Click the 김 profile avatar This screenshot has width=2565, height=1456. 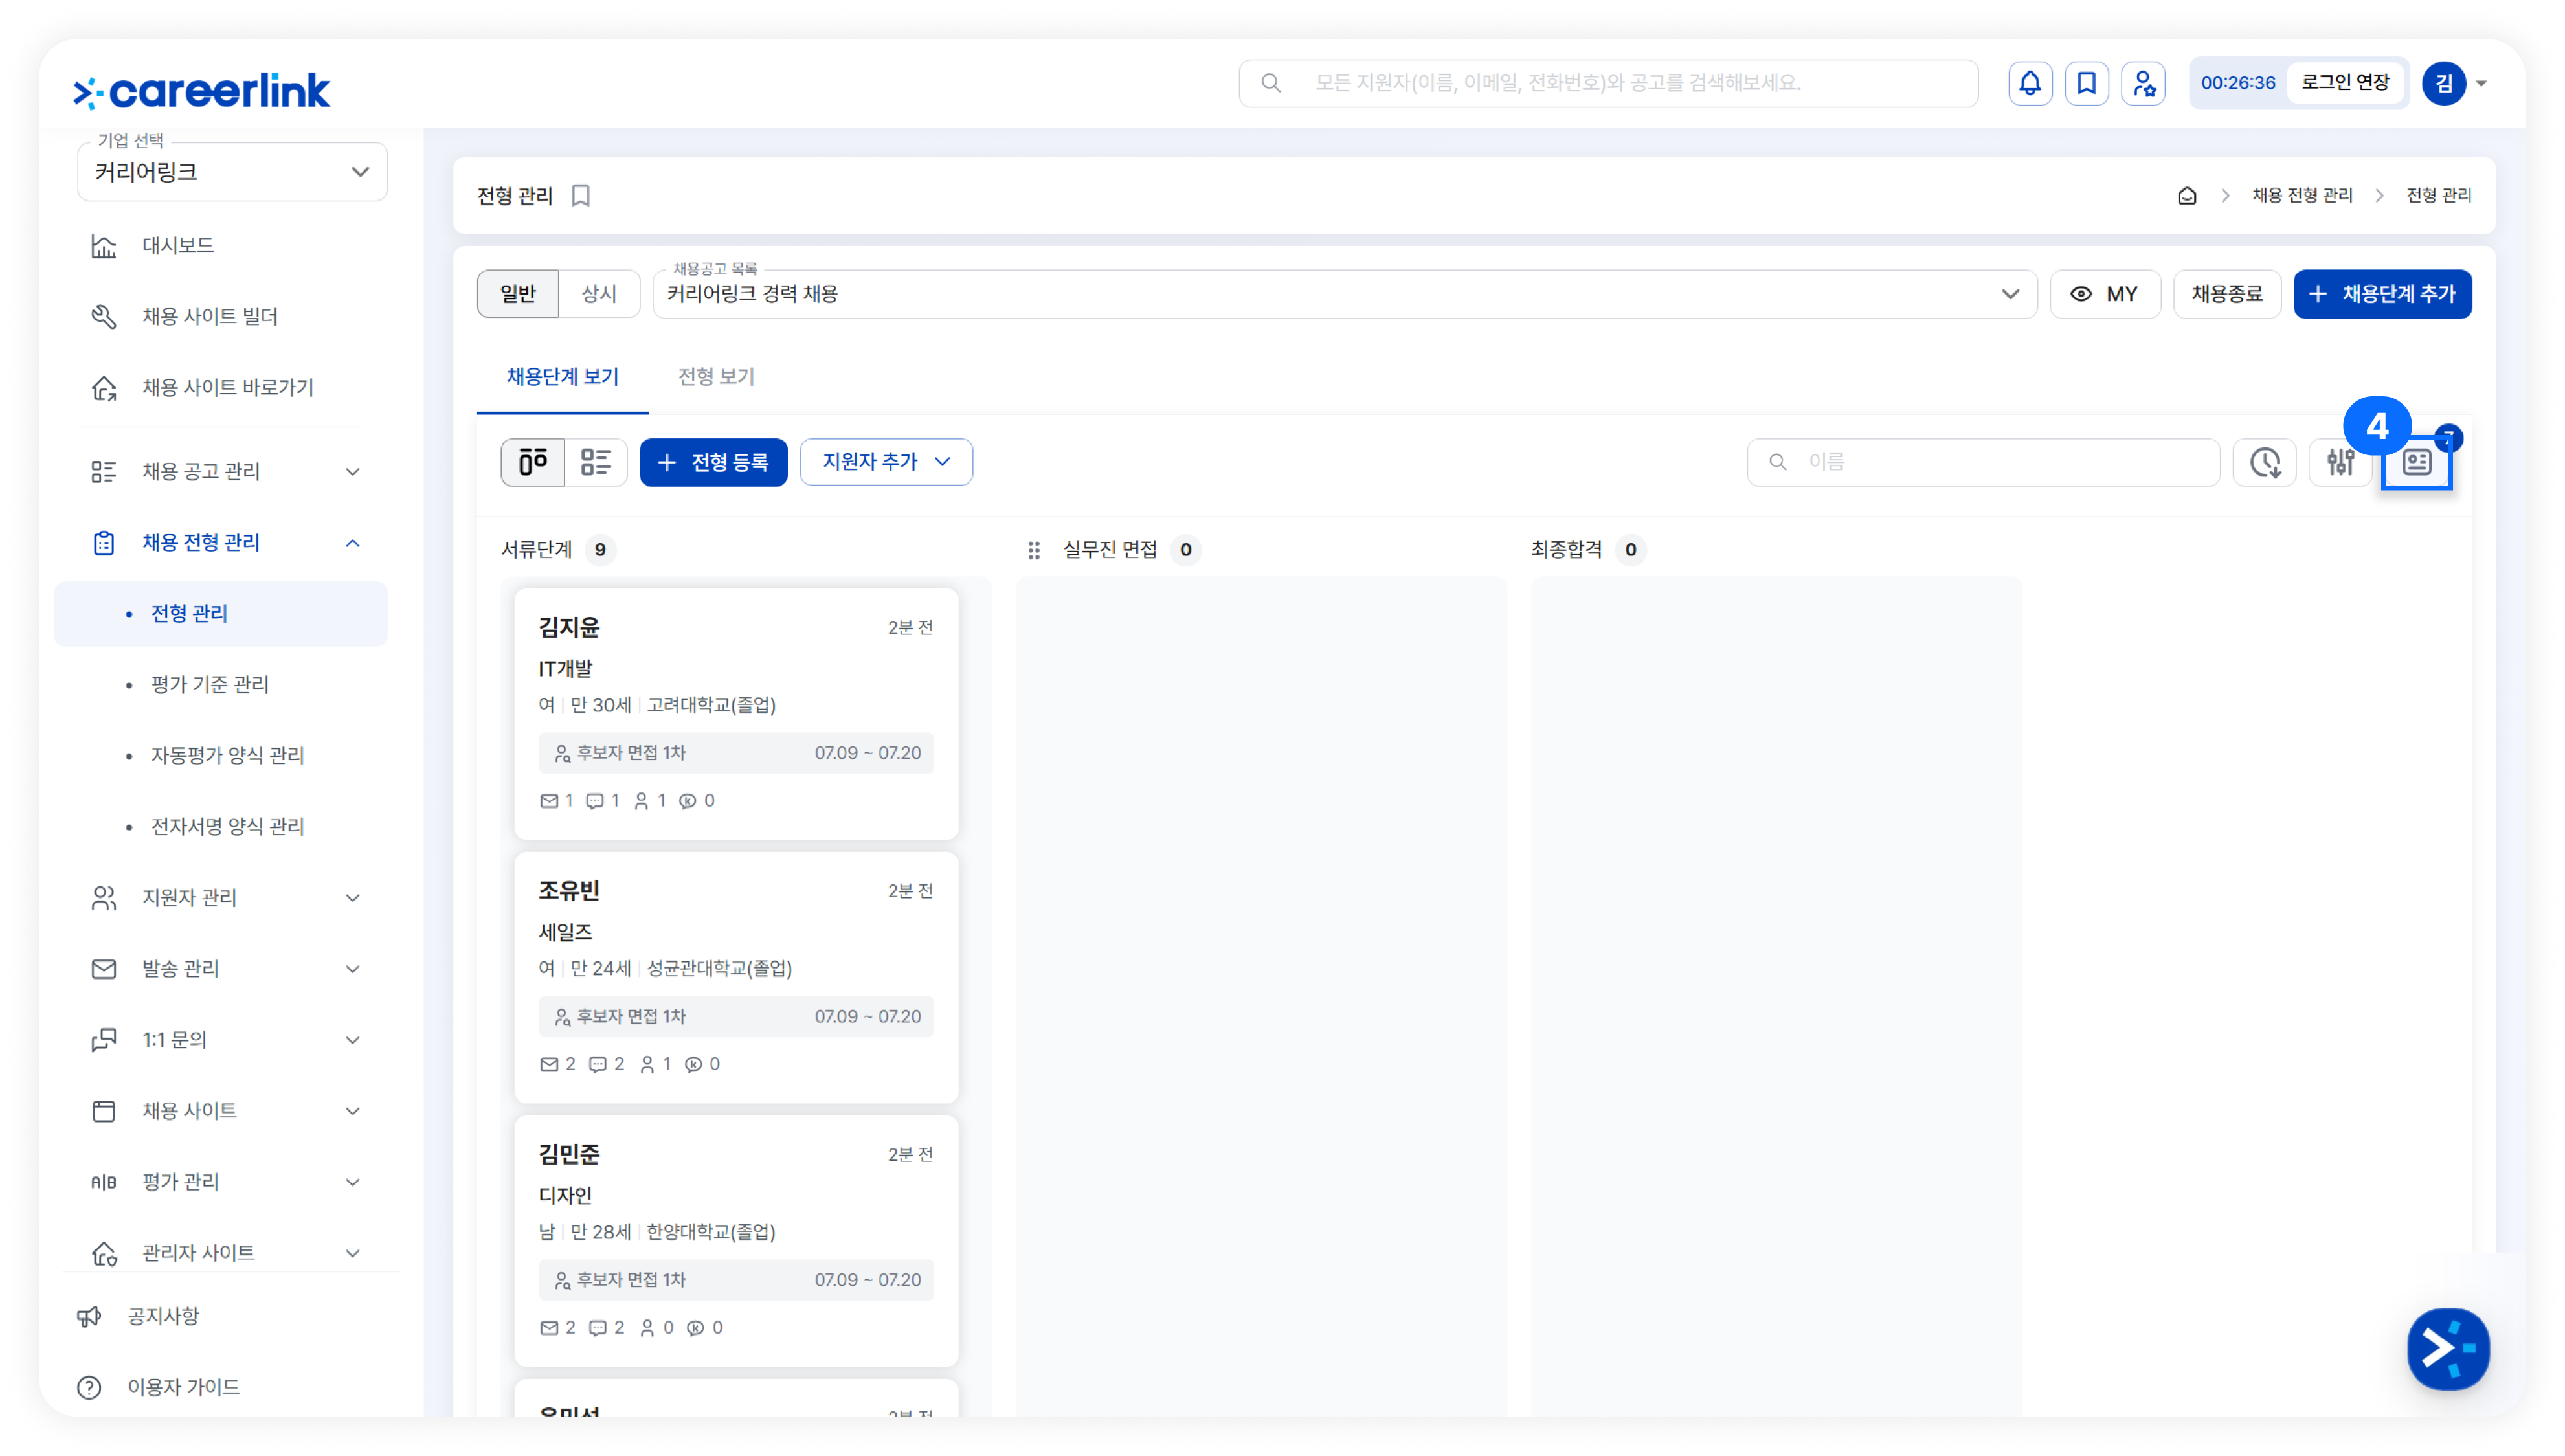coord(2443,83)
